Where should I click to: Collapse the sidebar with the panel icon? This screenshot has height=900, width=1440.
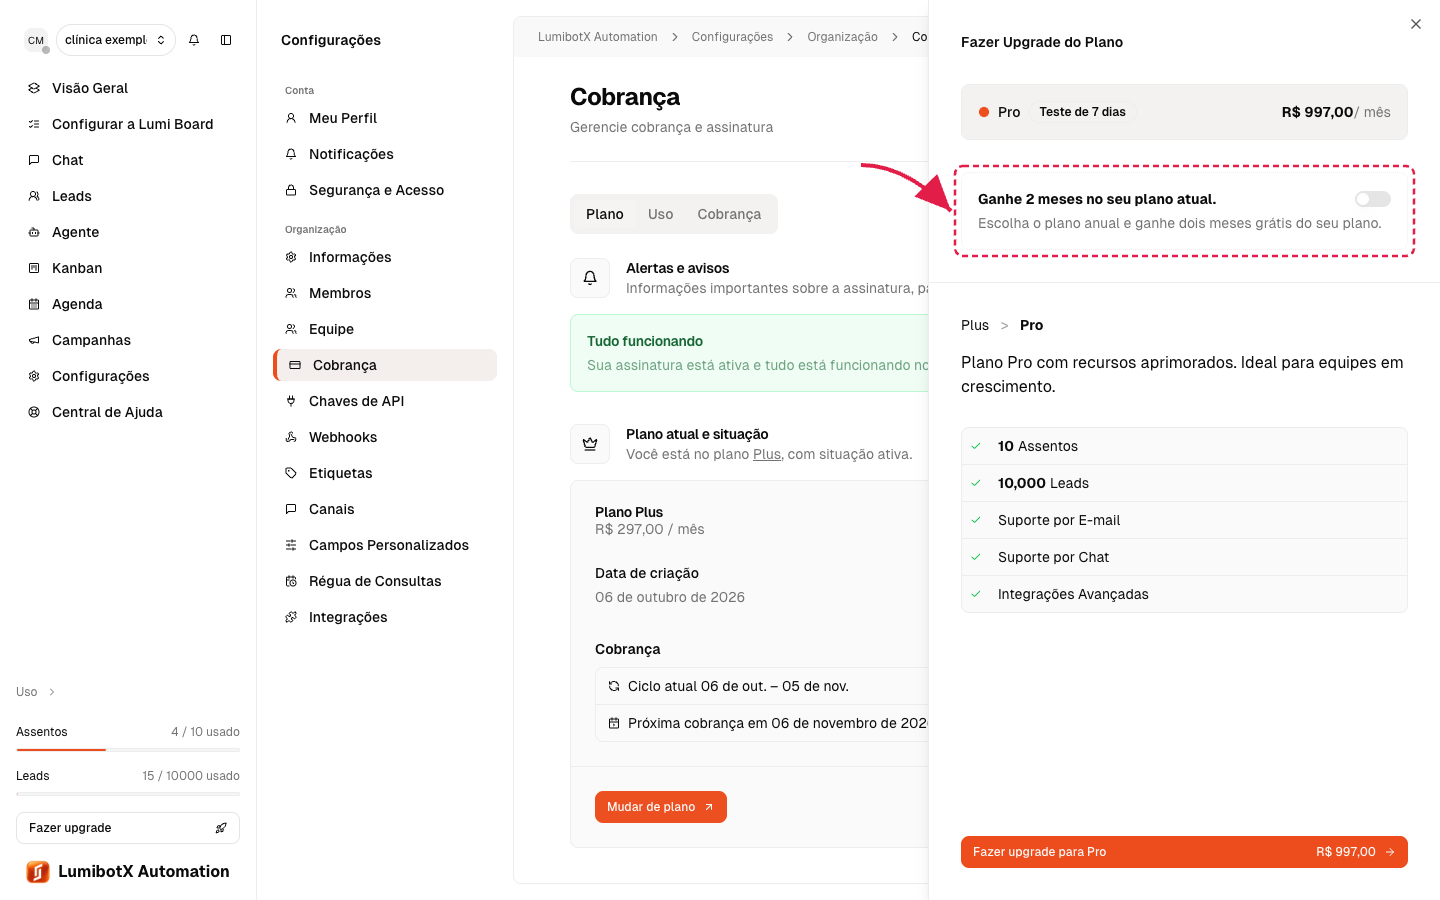pos(226,40)
